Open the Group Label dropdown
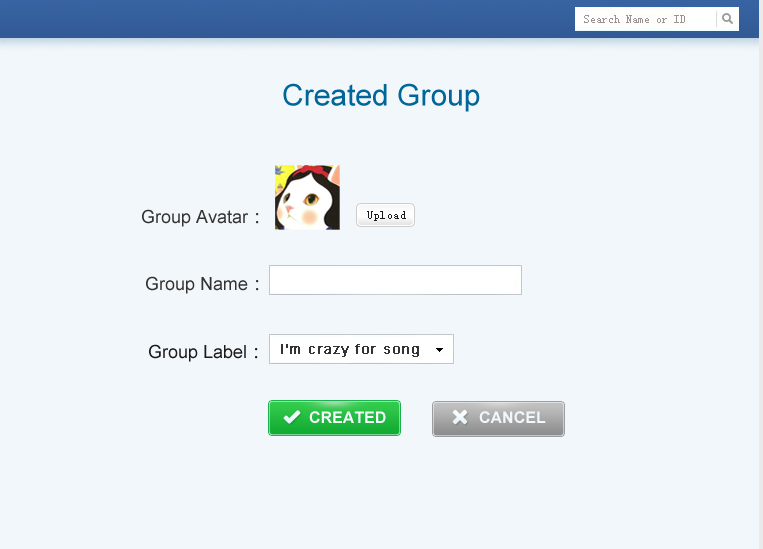This screenshot has width=763, height=549. (361, 349)
